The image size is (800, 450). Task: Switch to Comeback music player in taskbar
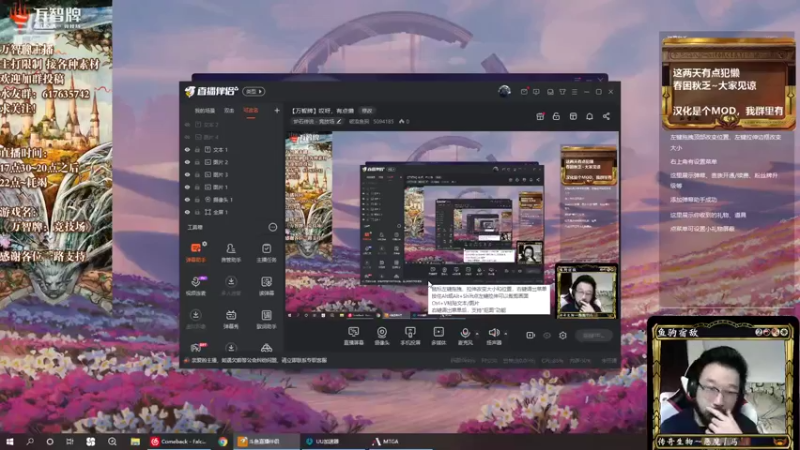point(179,441)
